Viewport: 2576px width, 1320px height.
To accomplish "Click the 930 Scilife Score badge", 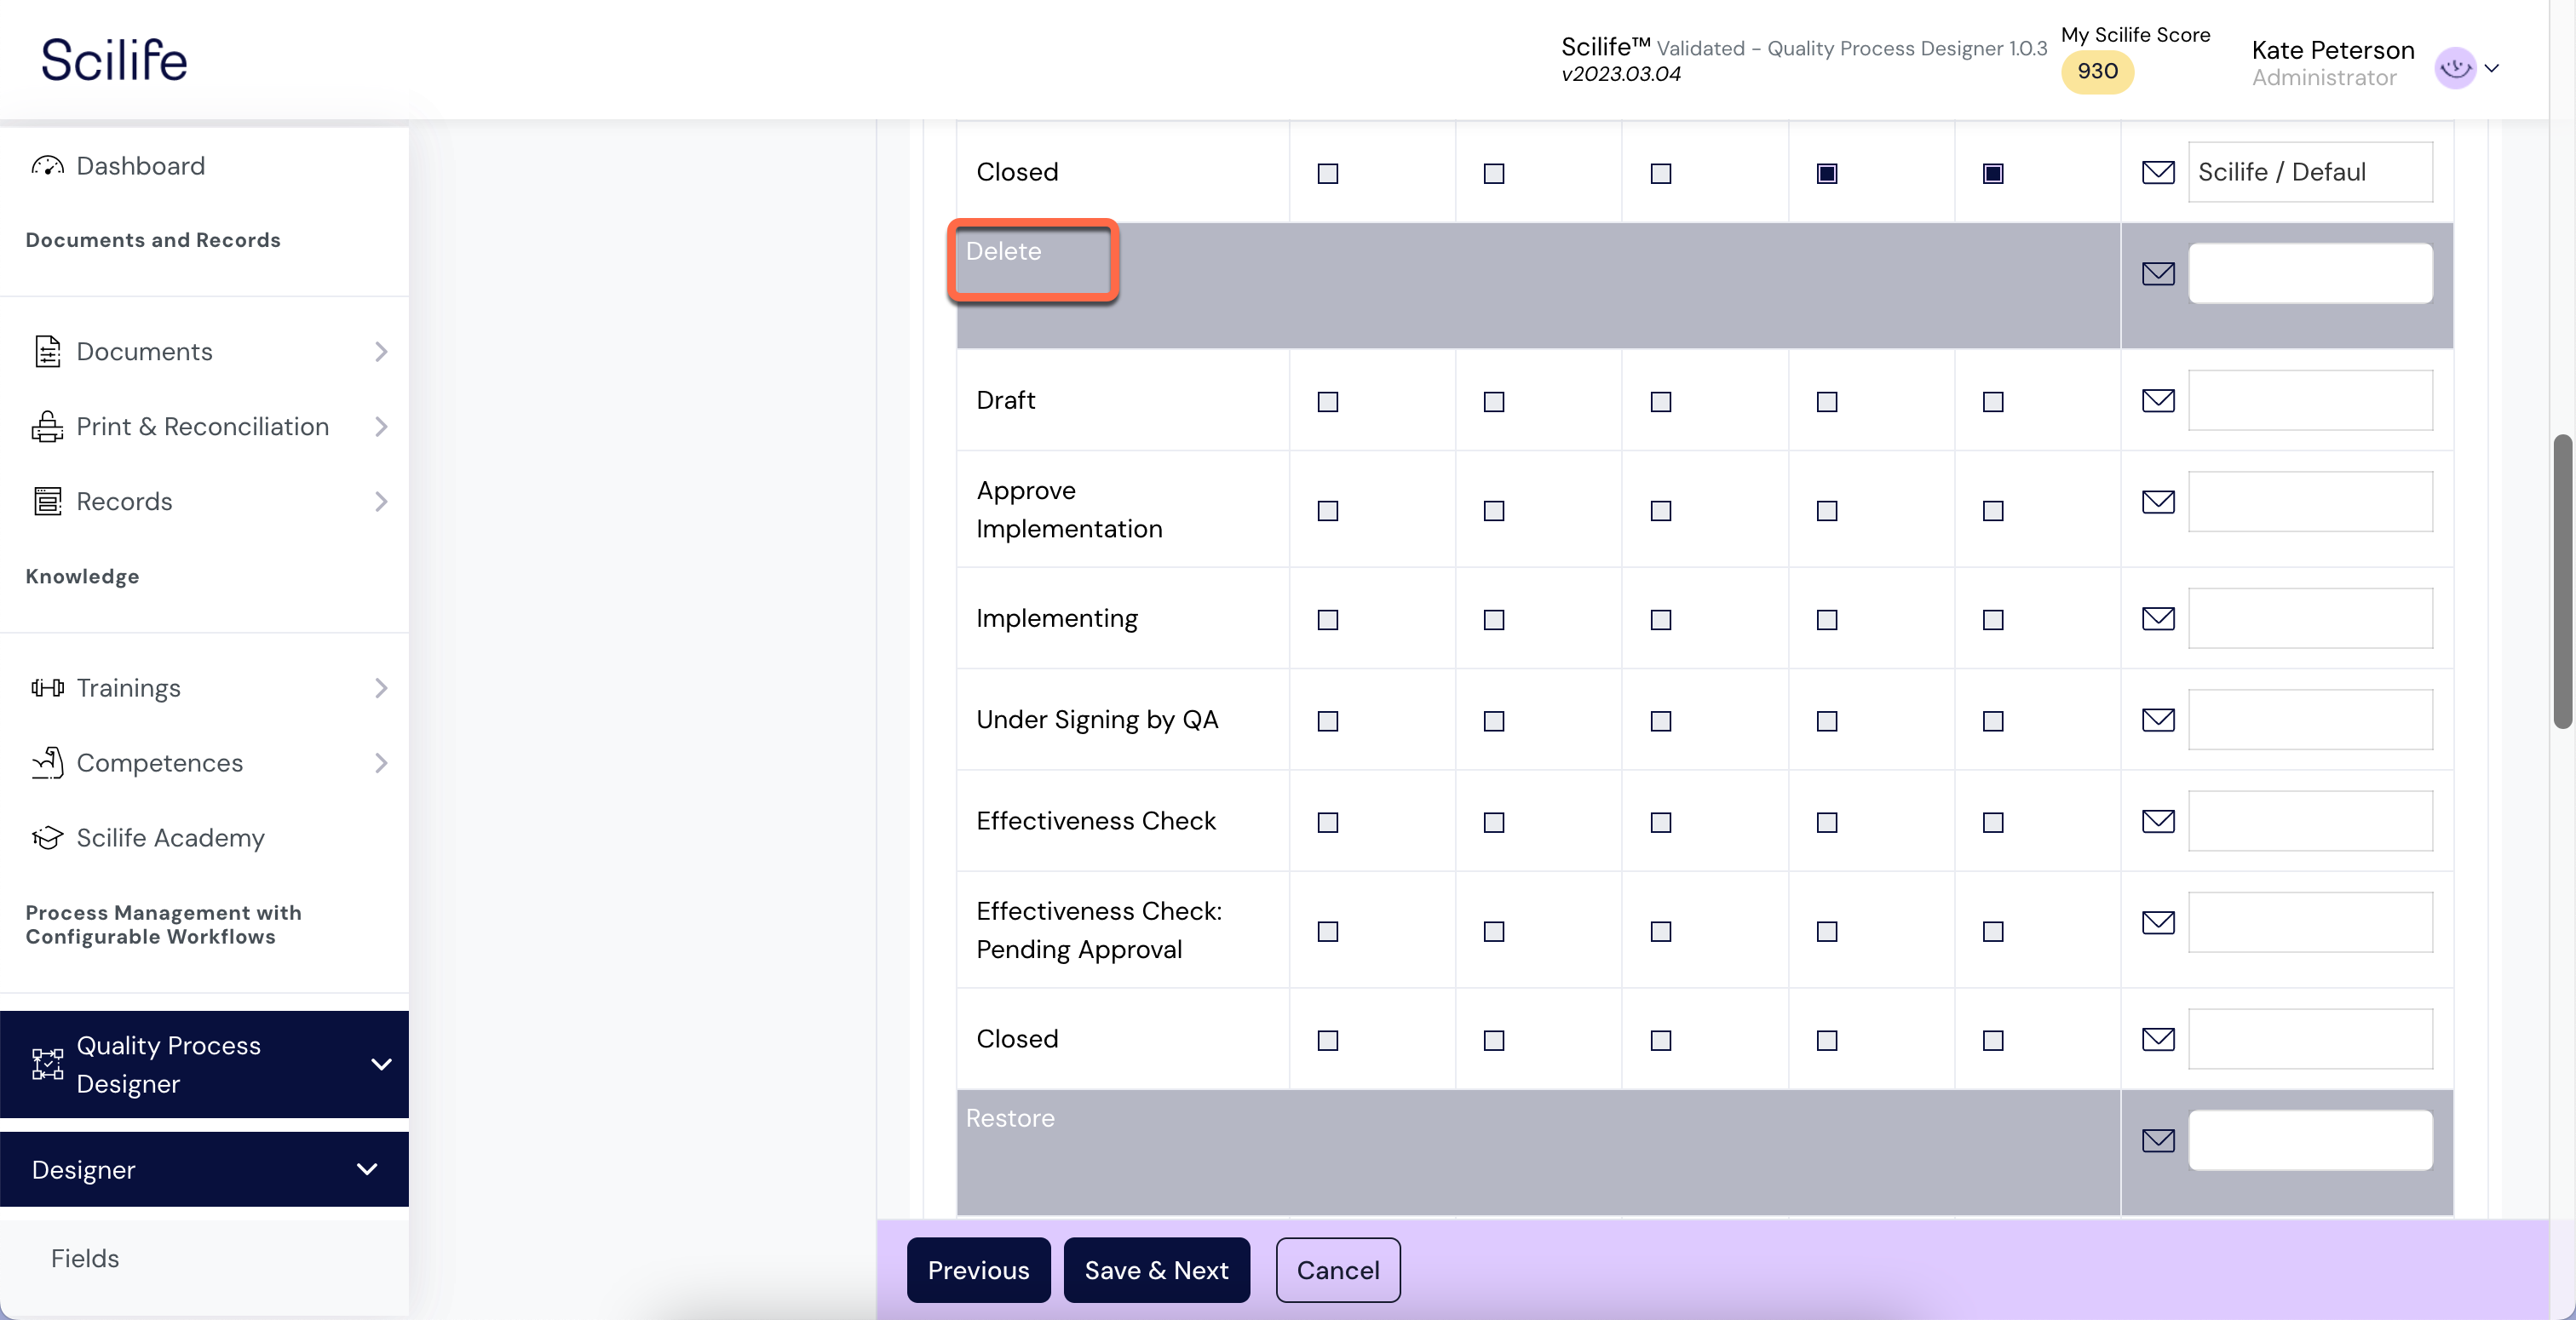I will tap(2097, 71).
